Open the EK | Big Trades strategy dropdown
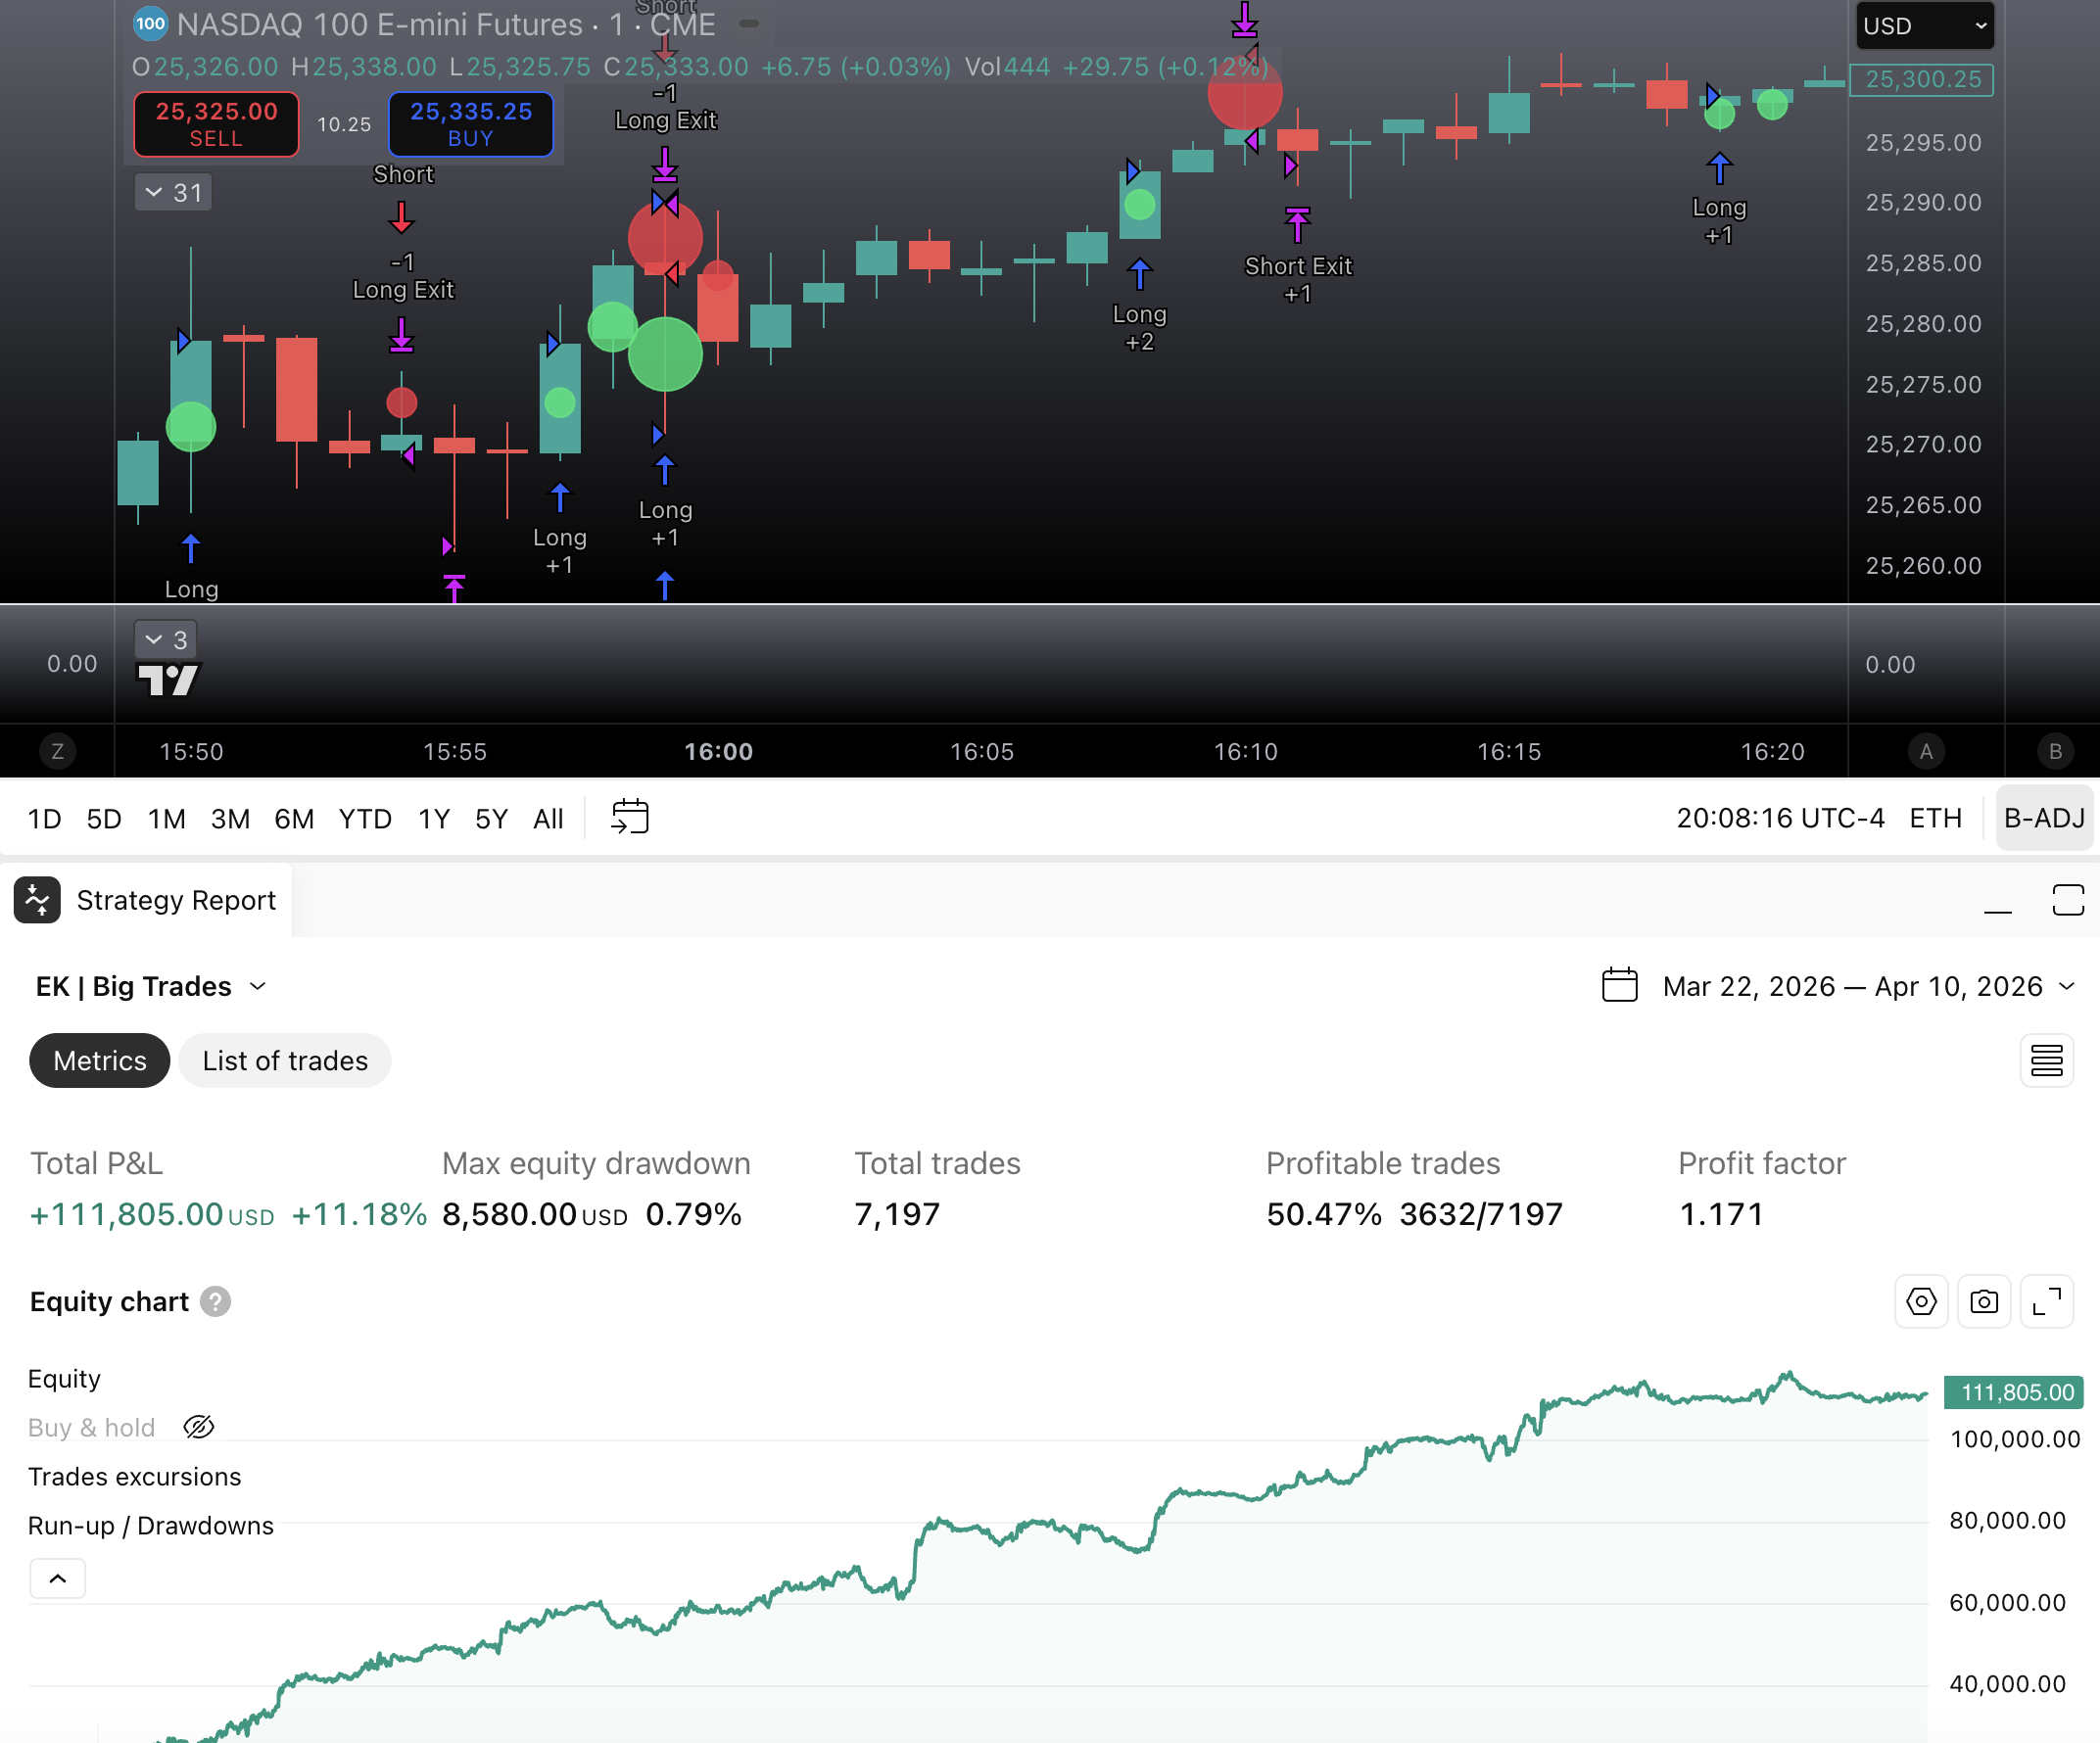This screenshot has width=2100, height=1743. tap(150, 985)
